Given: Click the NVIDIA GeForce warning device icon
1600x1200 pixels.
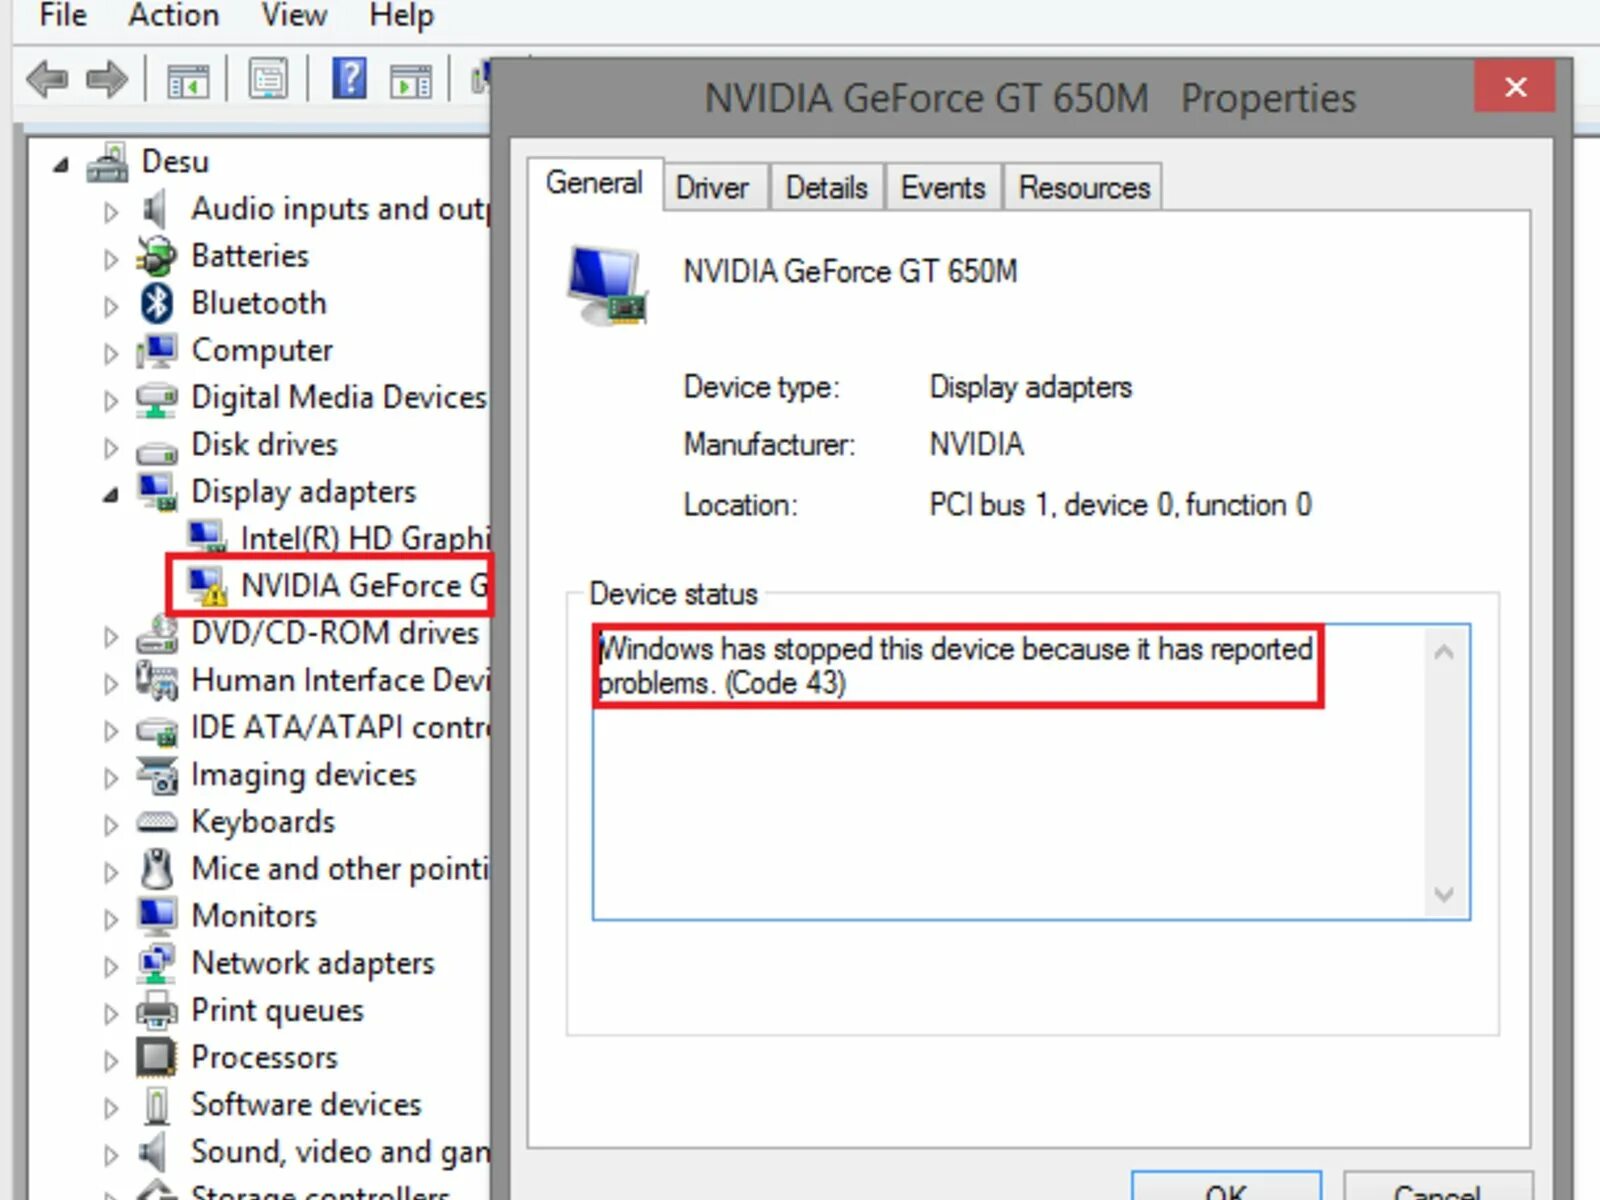Looking at the screenshot, I should point(207,585).
